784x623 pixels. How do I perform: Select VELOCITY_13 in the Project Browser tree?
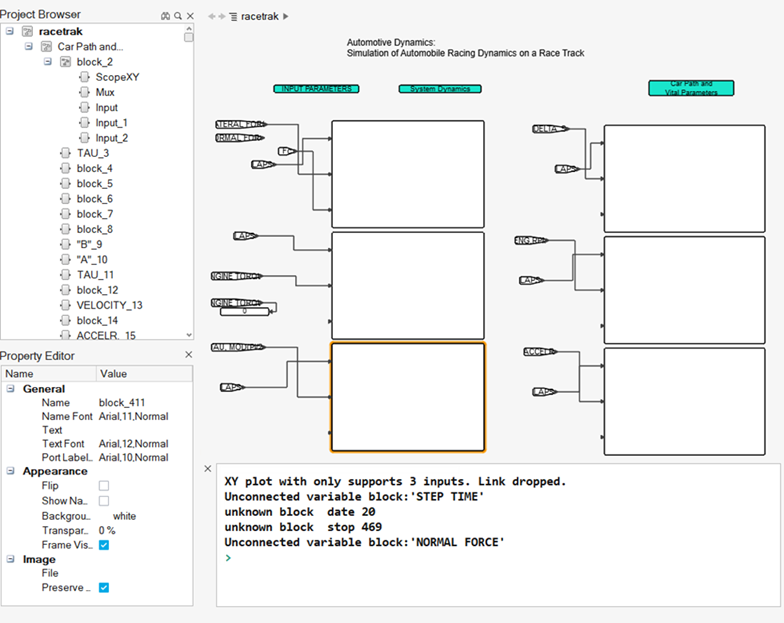coord(109,305)
